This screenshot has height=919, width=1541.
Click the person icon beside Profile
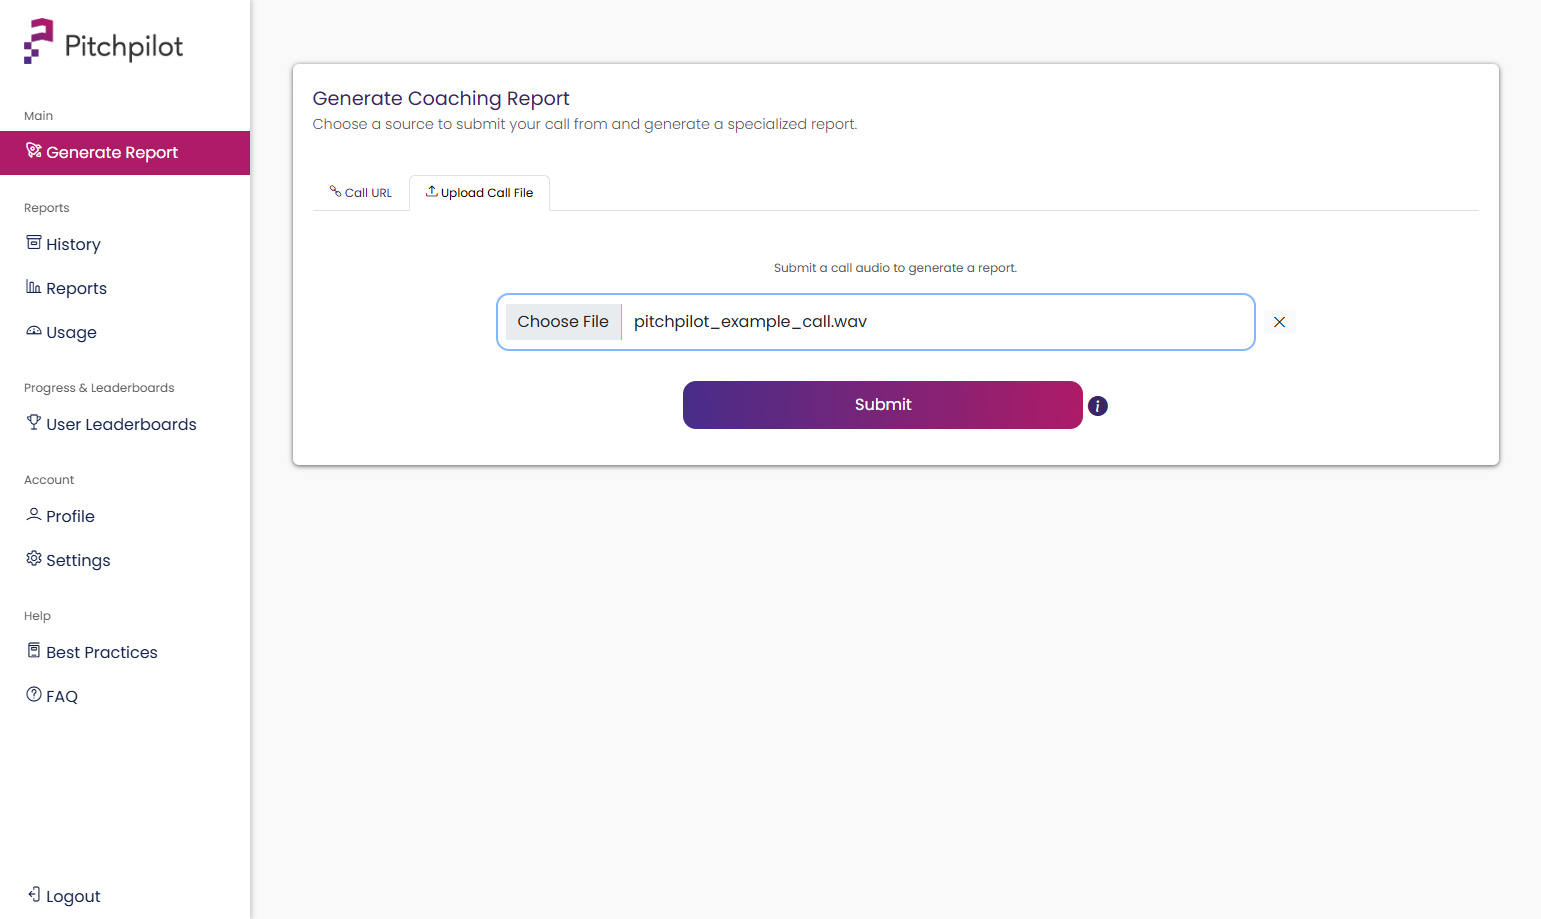tap(34, 515)
